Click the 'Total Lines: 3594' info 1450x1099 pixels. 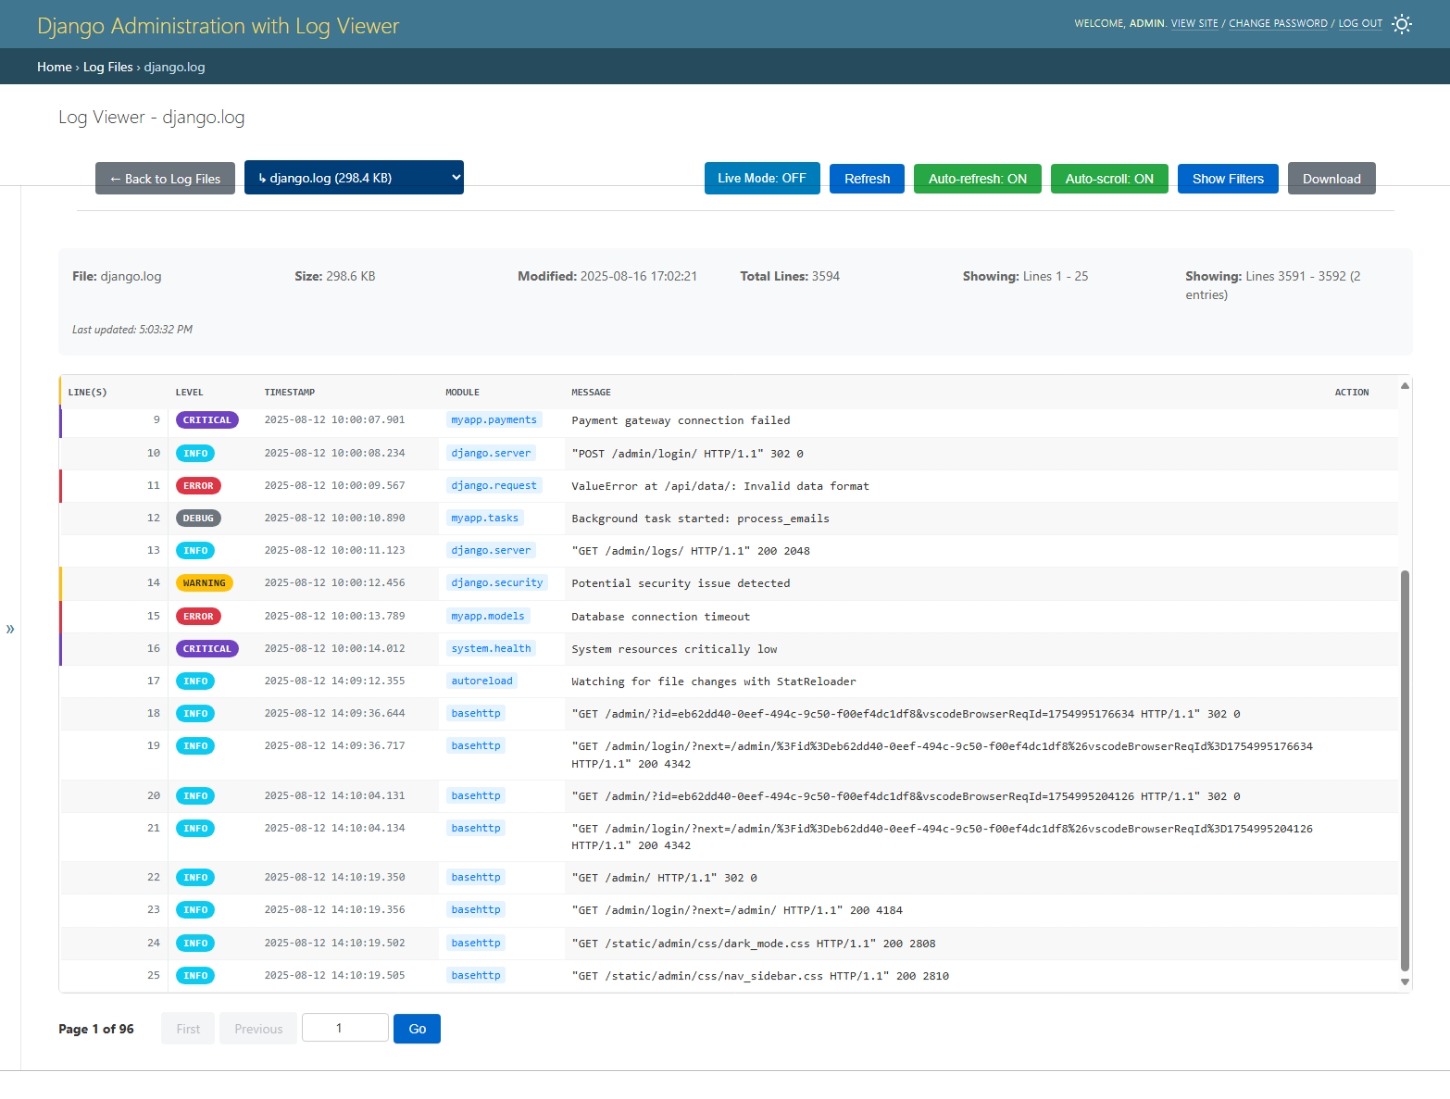790,276
